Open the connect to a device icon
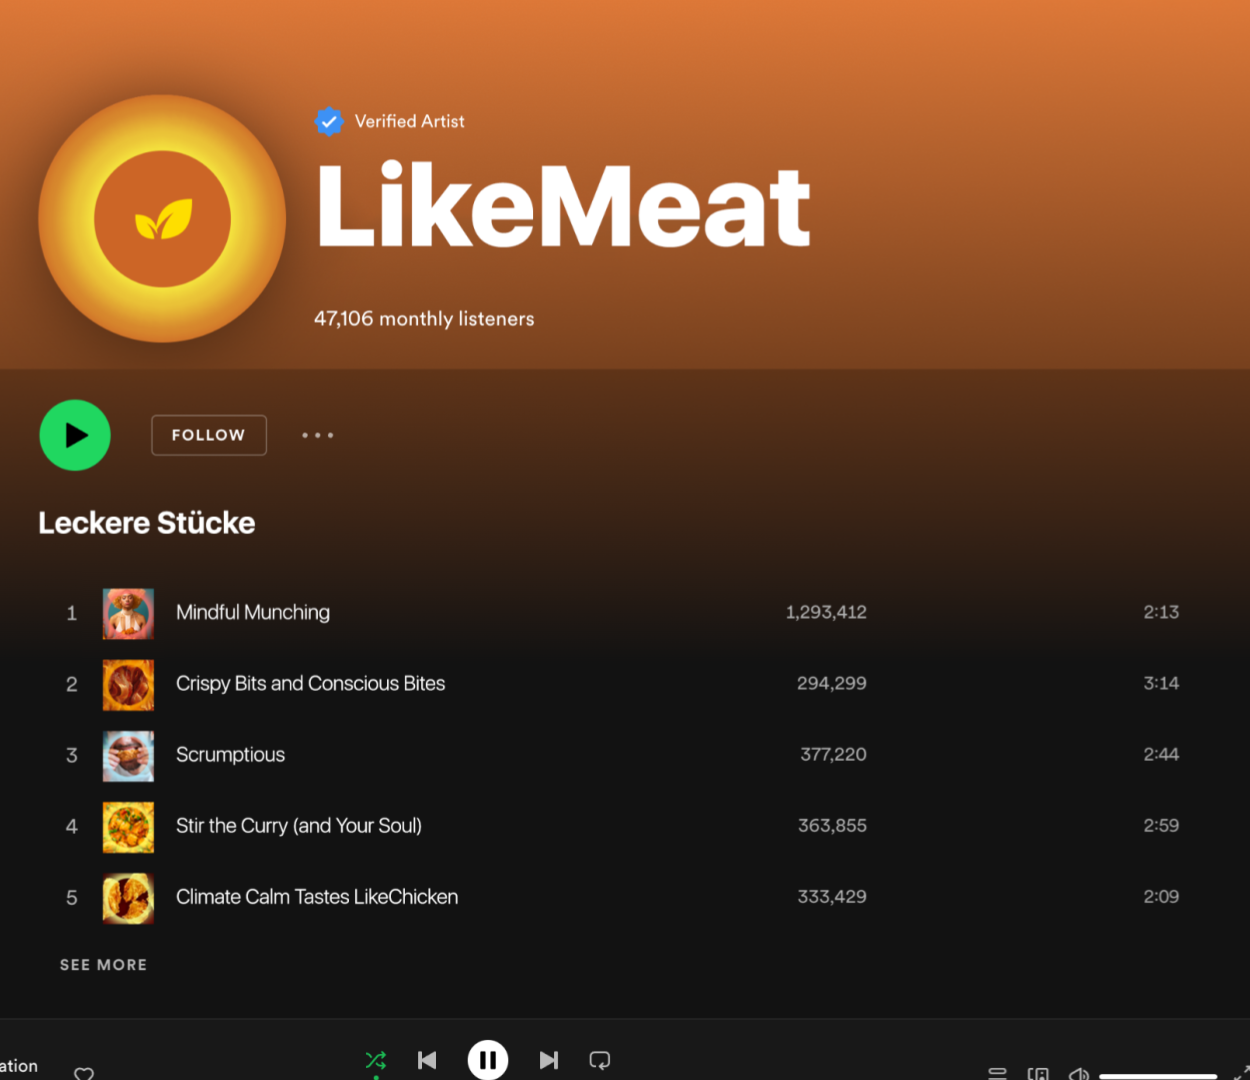1250x1080 pixels. point(1038,1073)
